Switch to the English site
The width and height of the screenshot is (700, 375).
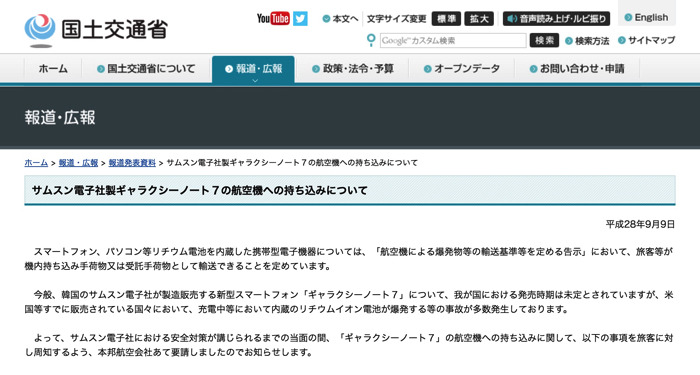tap(646, 17)
